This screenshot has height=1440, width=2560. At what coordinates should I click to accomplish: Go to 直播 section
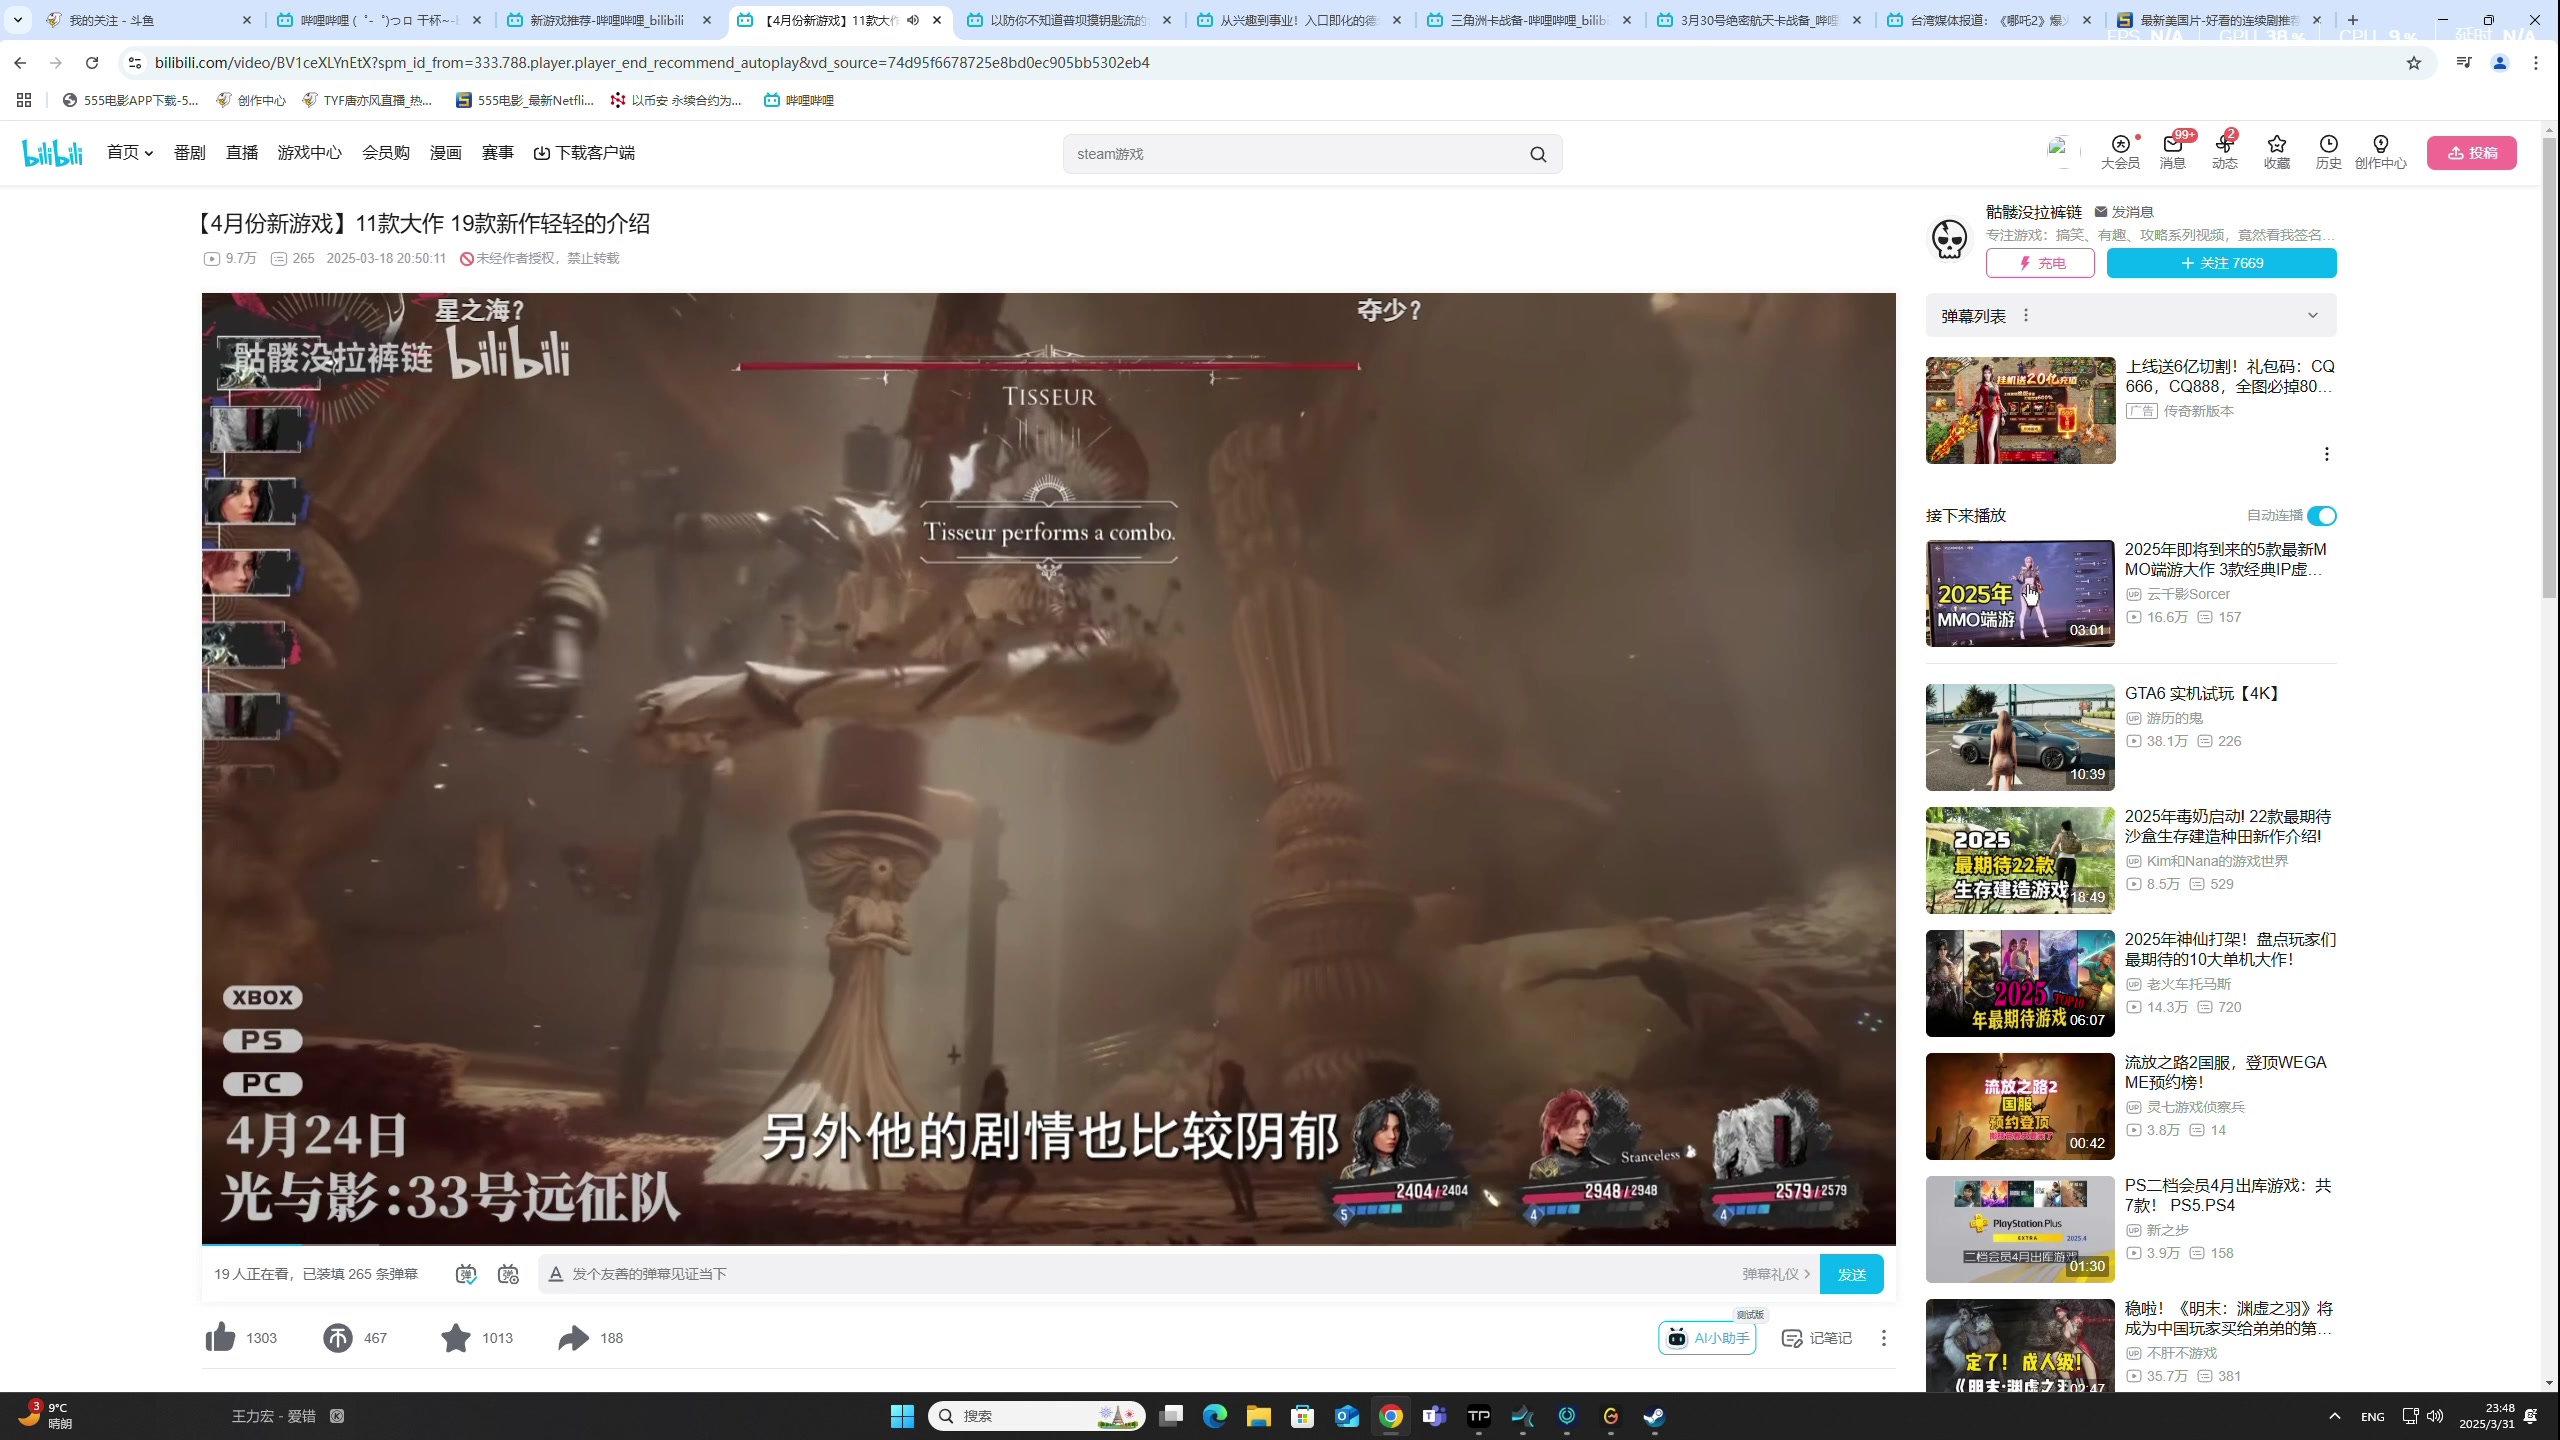point(242,153)
